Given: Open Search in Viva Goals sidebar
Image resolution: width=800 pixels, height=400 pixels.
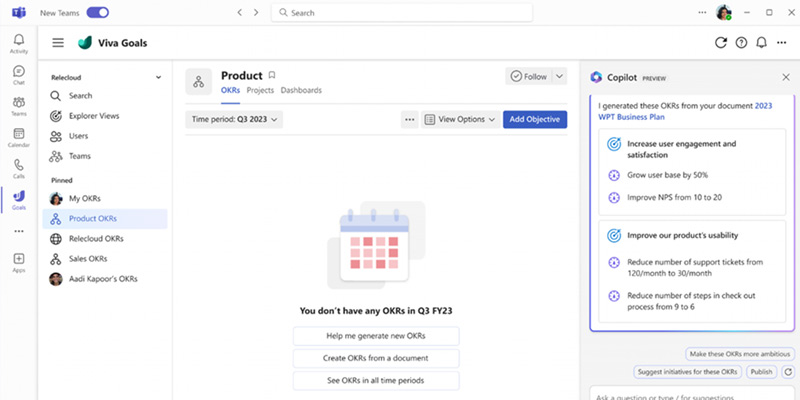Looking at the screenshot, I should (106, 96).
